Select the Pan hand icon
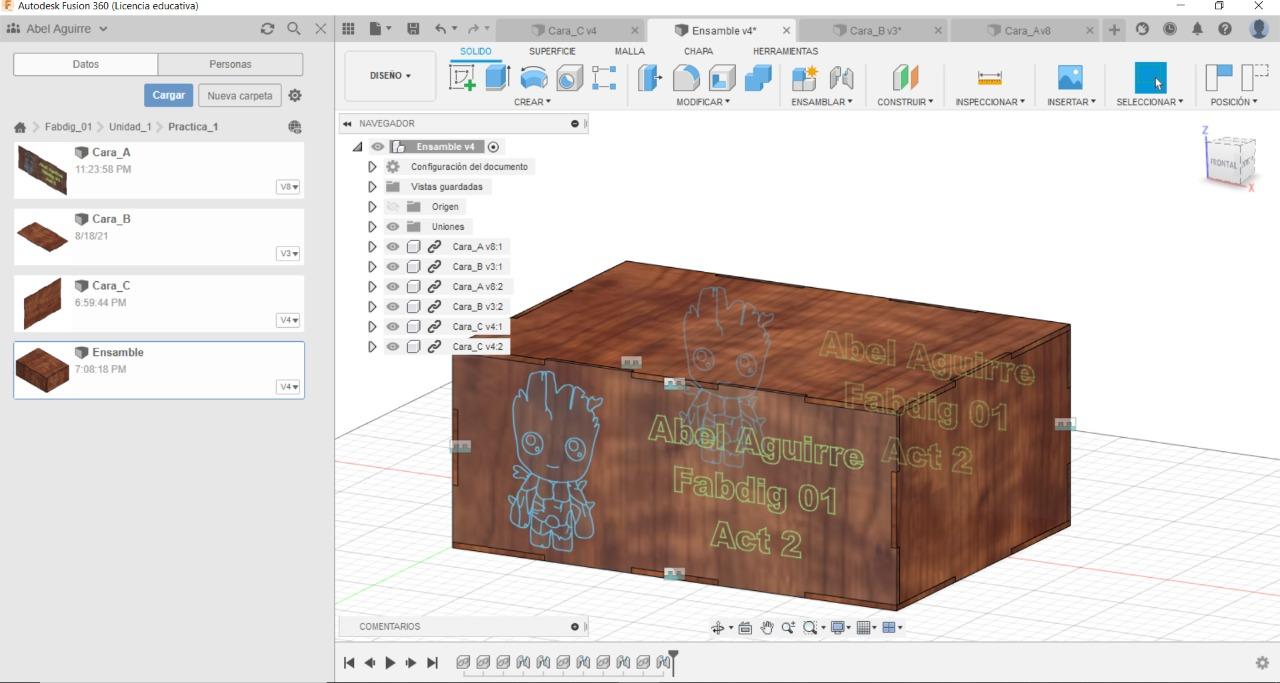The height and width of the screenshot is (683, 1280). [x=767, y=628]
